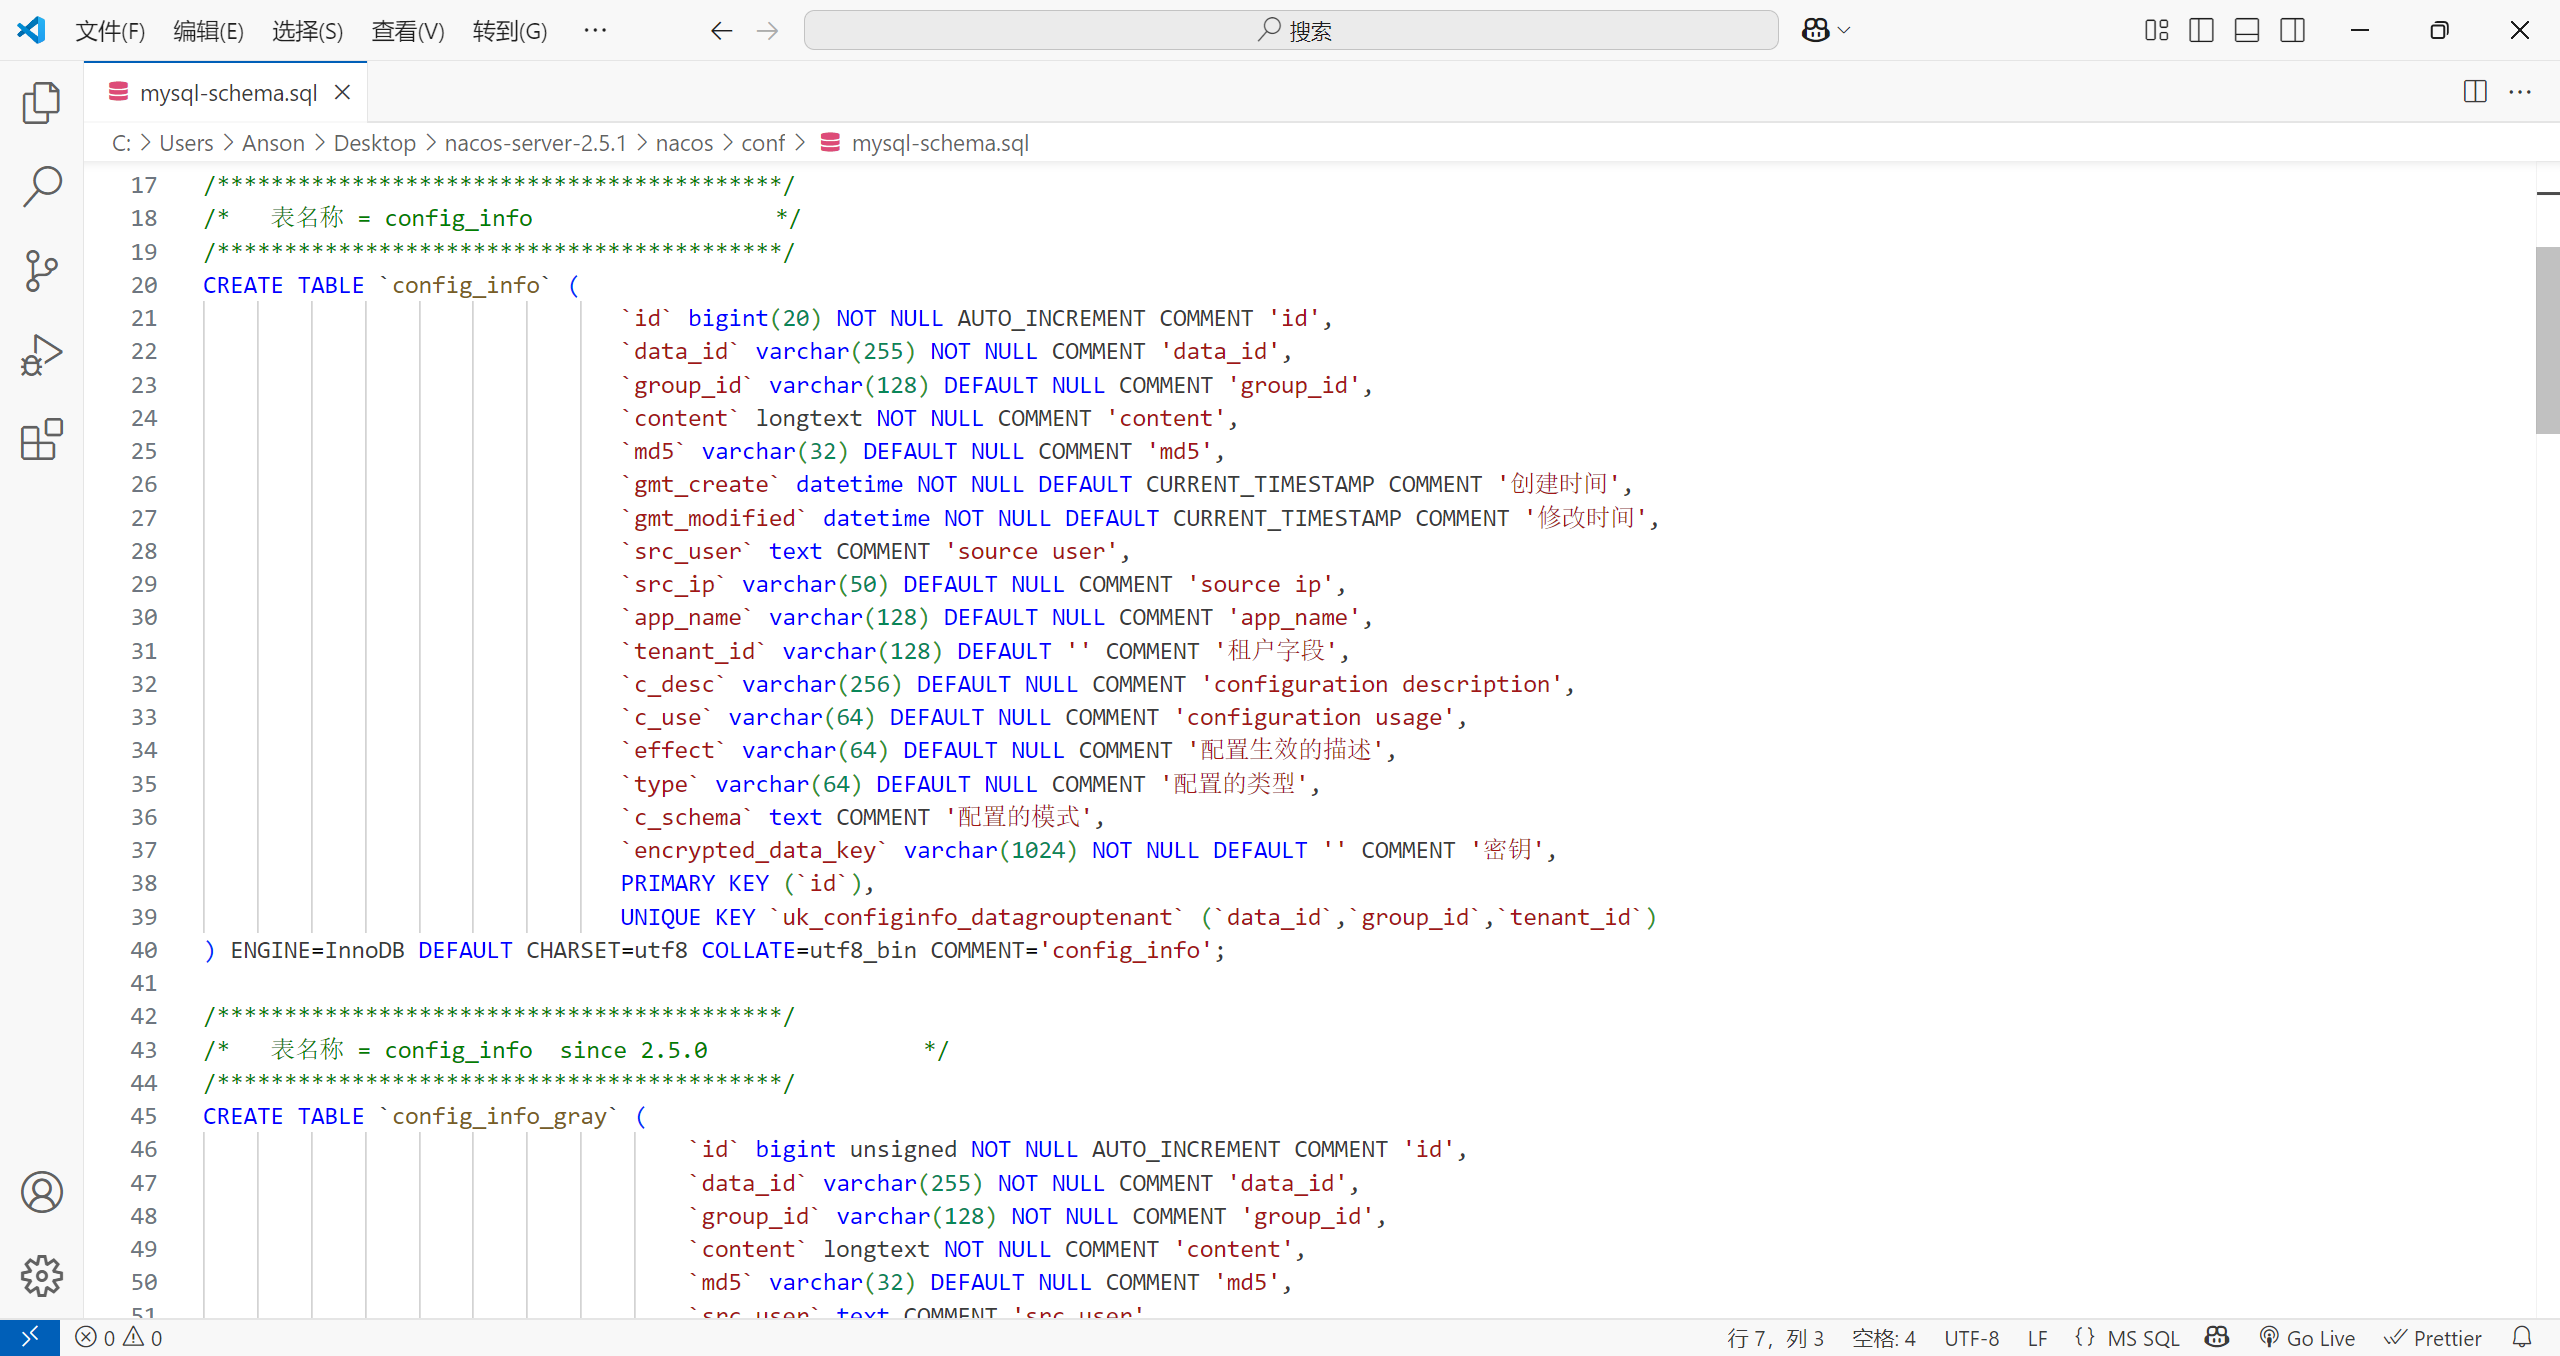Viewport: 2560px width, 1356px height.
Task: Open the Copilot chat icon in title bar
Action: (1815, 30)
